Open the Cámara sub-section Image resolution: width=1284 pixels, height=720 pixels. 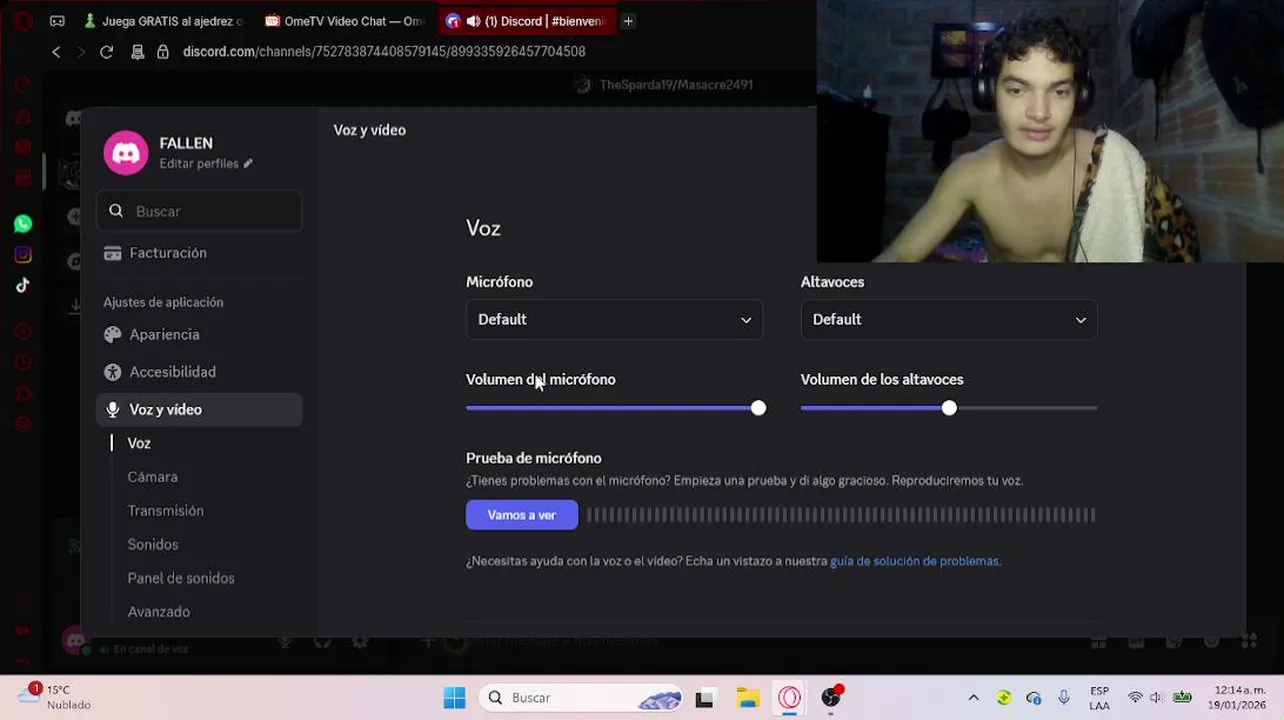[153, 477]
